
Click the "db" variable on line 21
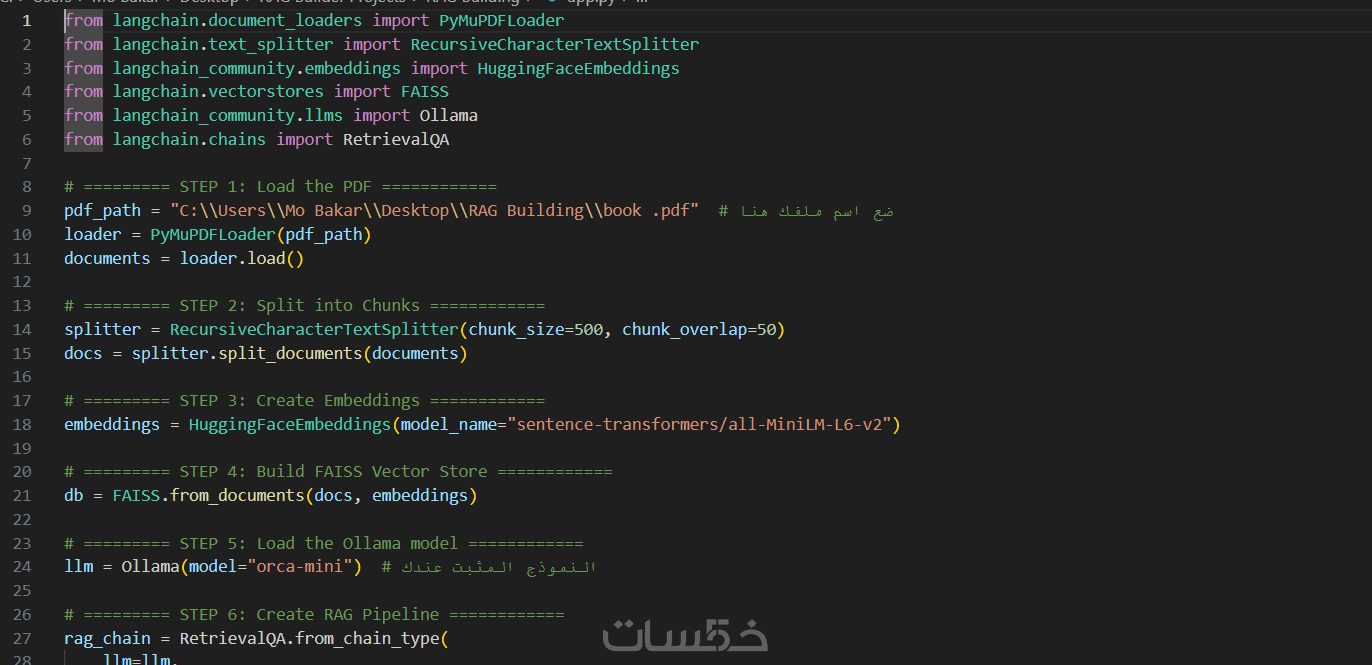click(x=73, y=495)
